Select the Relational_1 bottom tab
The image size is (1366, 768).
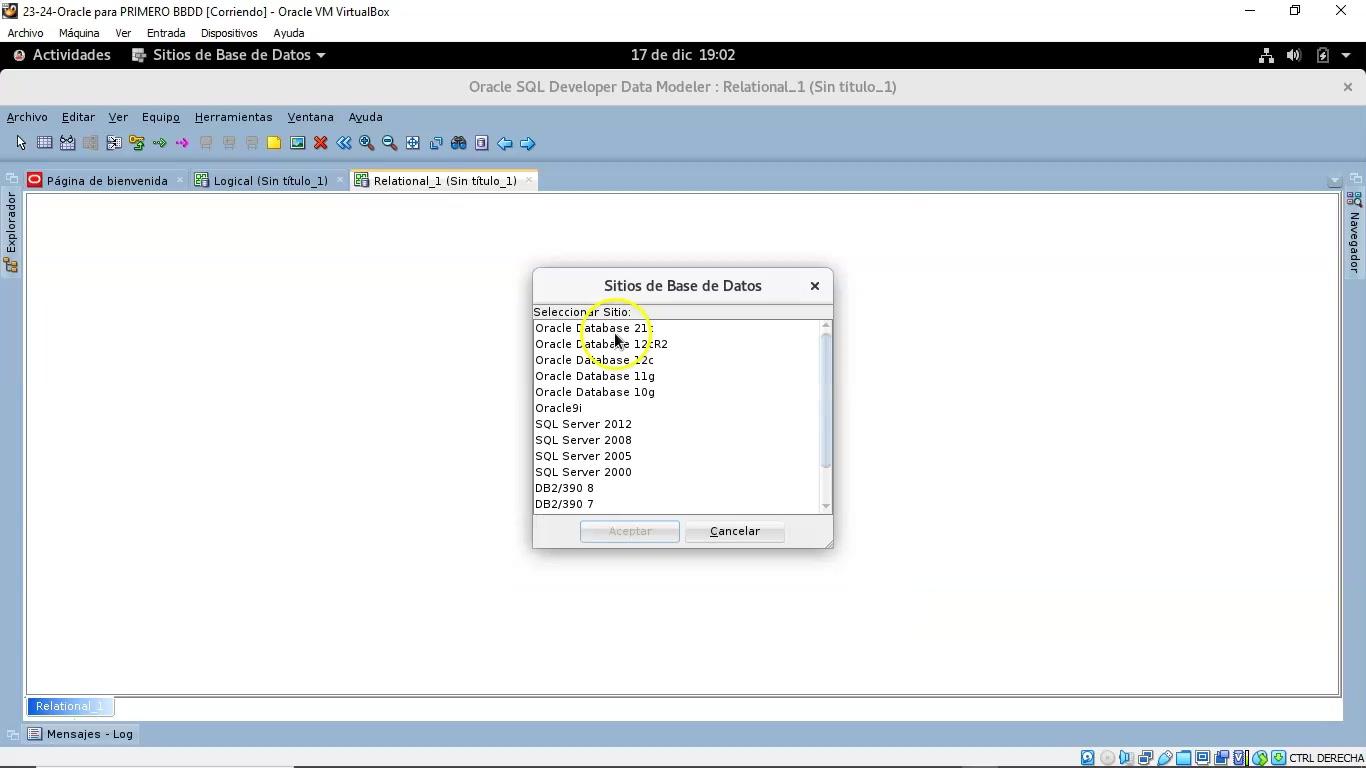click(x=70, y=706)
